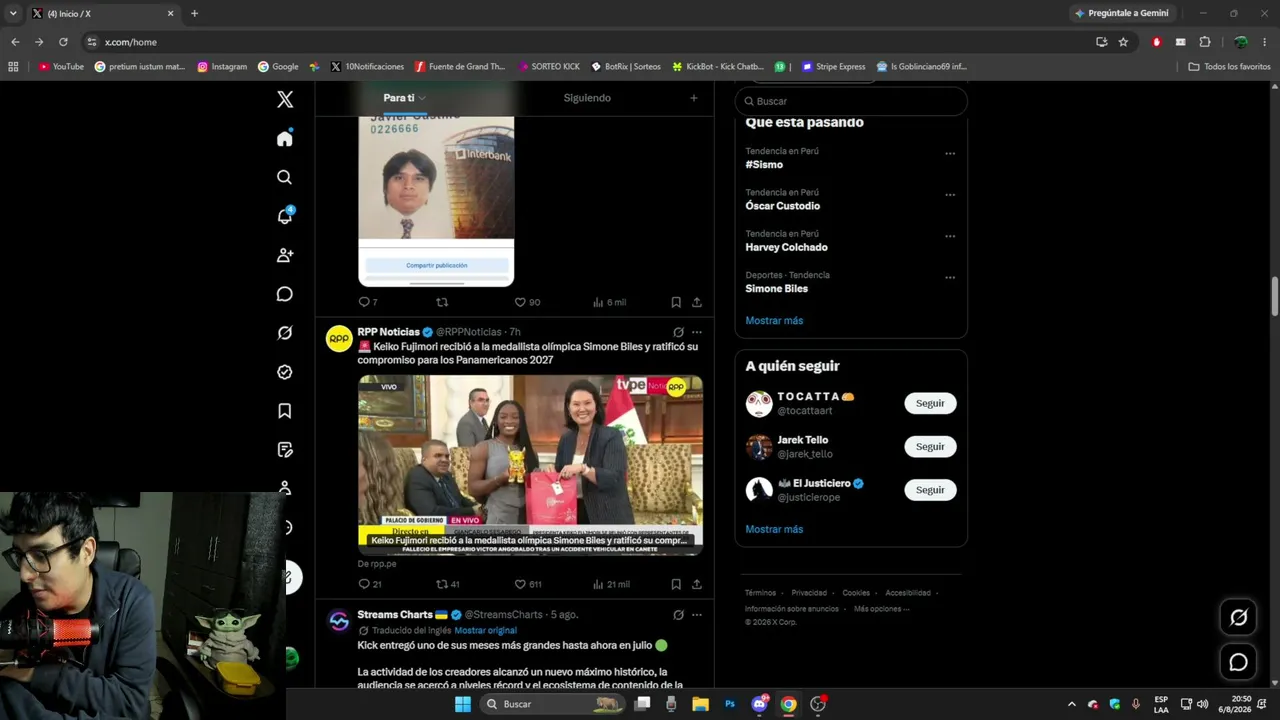Screen dimensions: 1280x720
Task: Open more options for Harvey Colchado trend
Action: click(x=950, y=237)
